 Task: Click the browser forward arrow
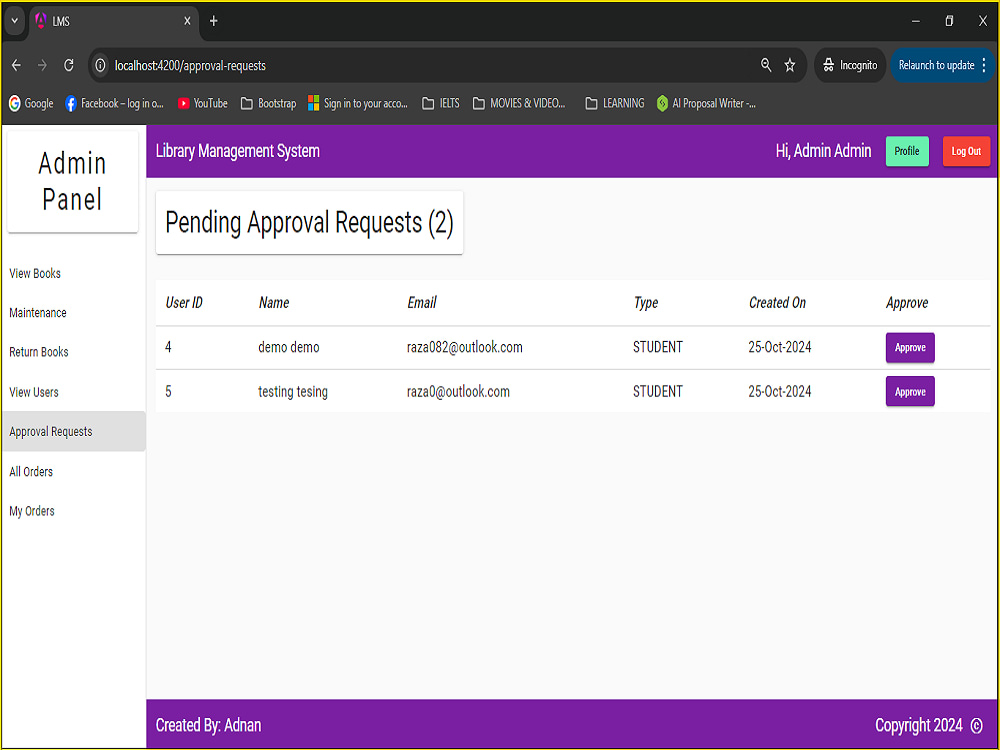42,65
